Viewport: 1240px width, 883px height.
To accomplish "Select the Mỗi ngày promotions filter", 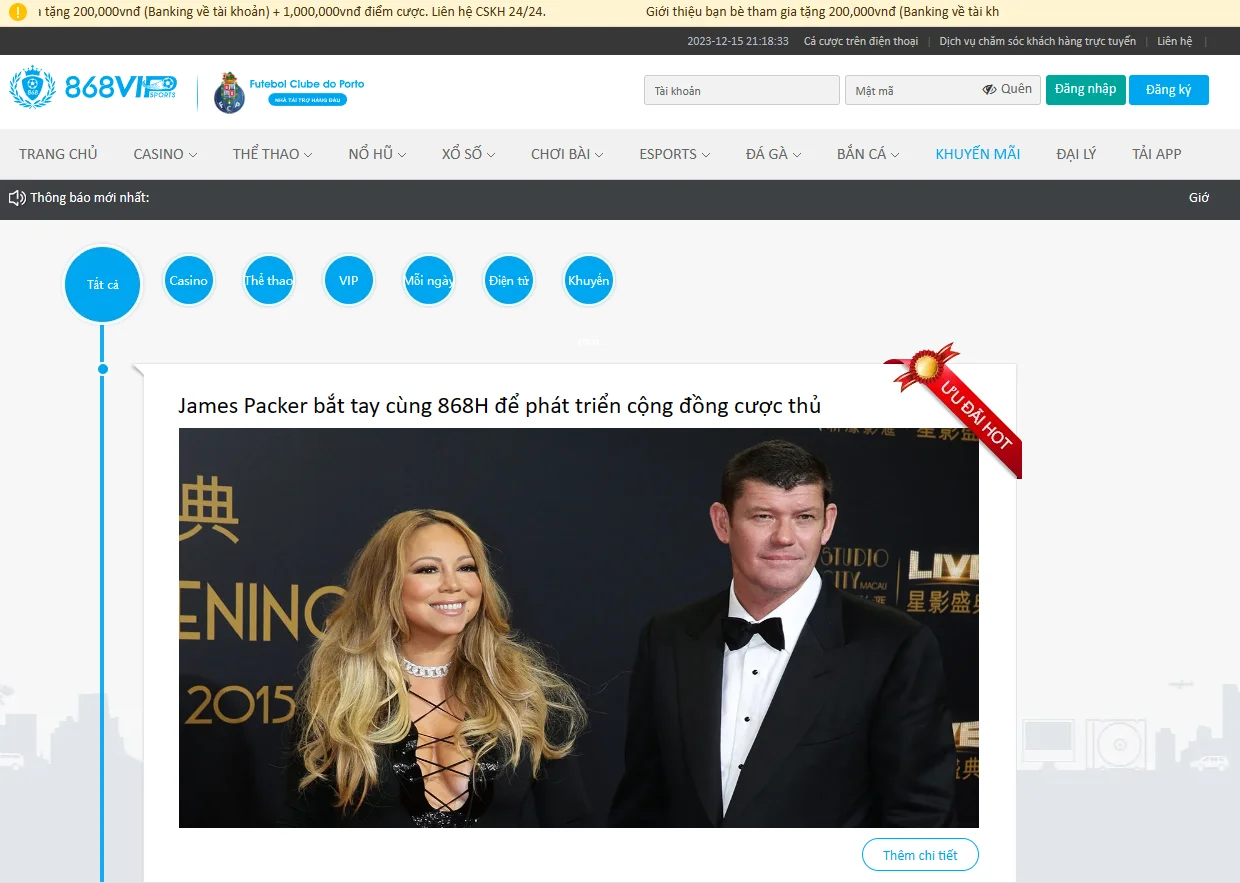I will pyautogui.click(x=428, y=281).
